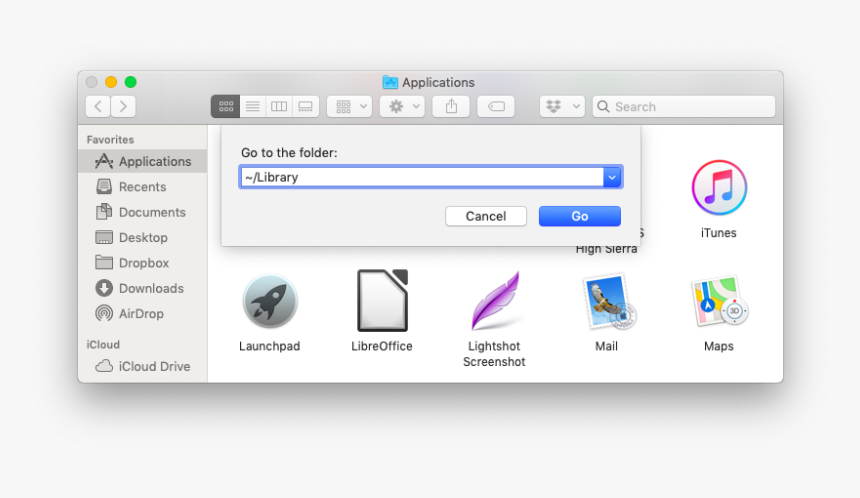Click the AirDrop radar icon
The width and height of the screenshot is (860, 498).
104,313
